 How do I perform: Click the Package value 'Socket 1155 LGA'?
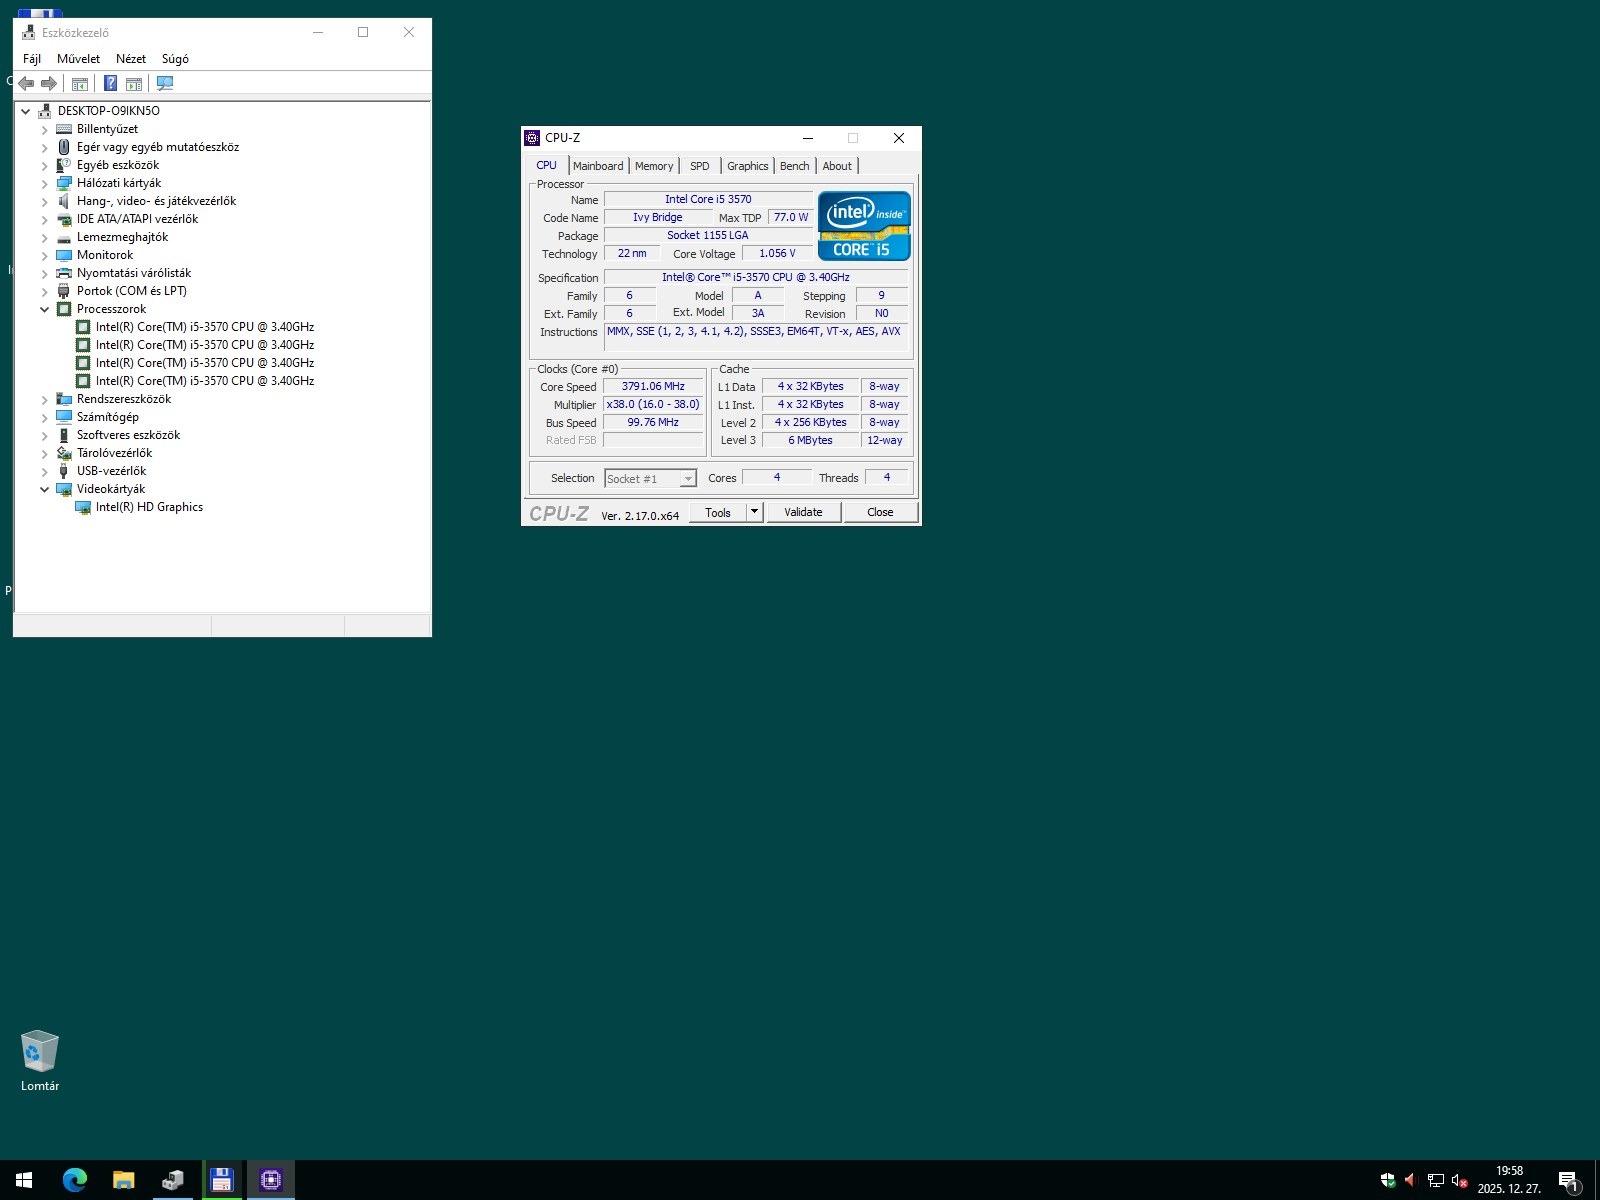(x=708, y=235)
